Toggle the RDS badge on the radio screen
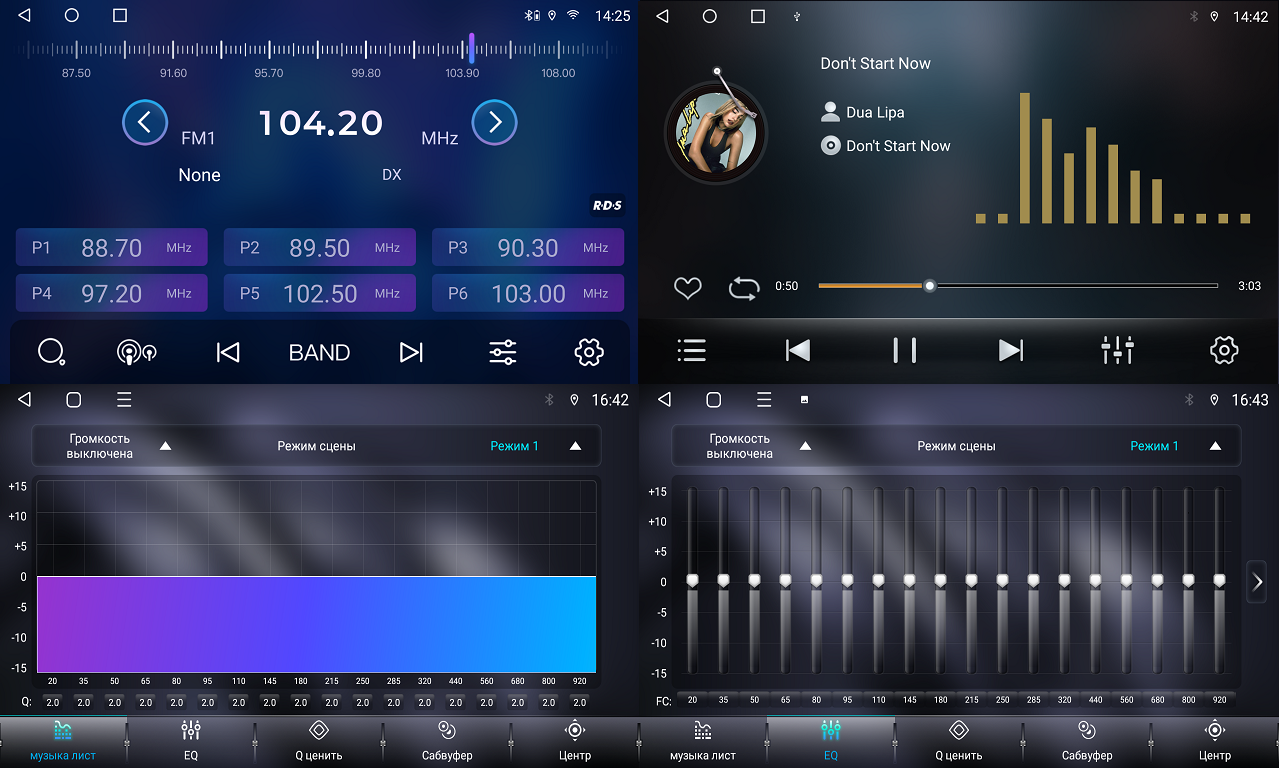This screenshot has width=1279, height=768. [x=607, y=206]
